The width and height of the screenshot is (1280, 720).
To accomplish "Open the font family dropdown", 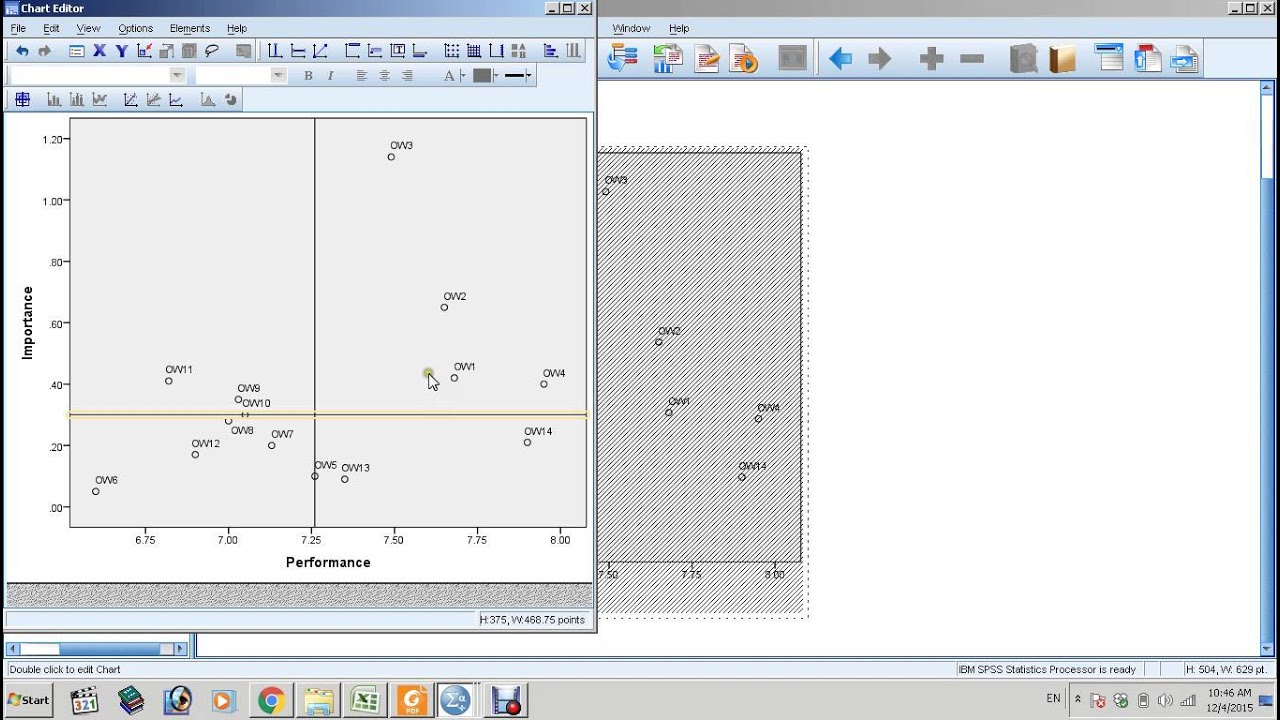I will tap(177, 75).
